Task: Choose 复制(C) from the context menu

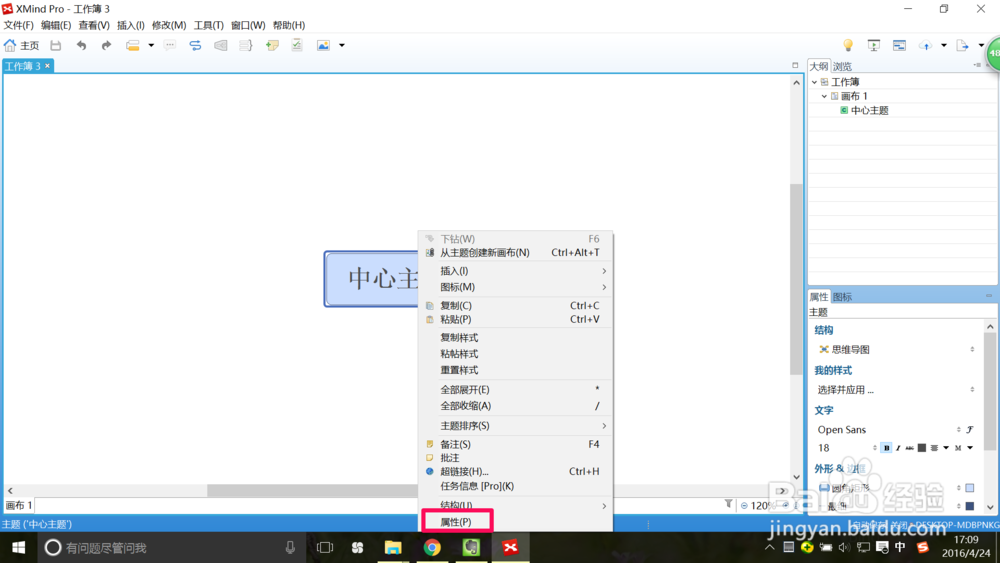Action: click(x=515, y=305)
